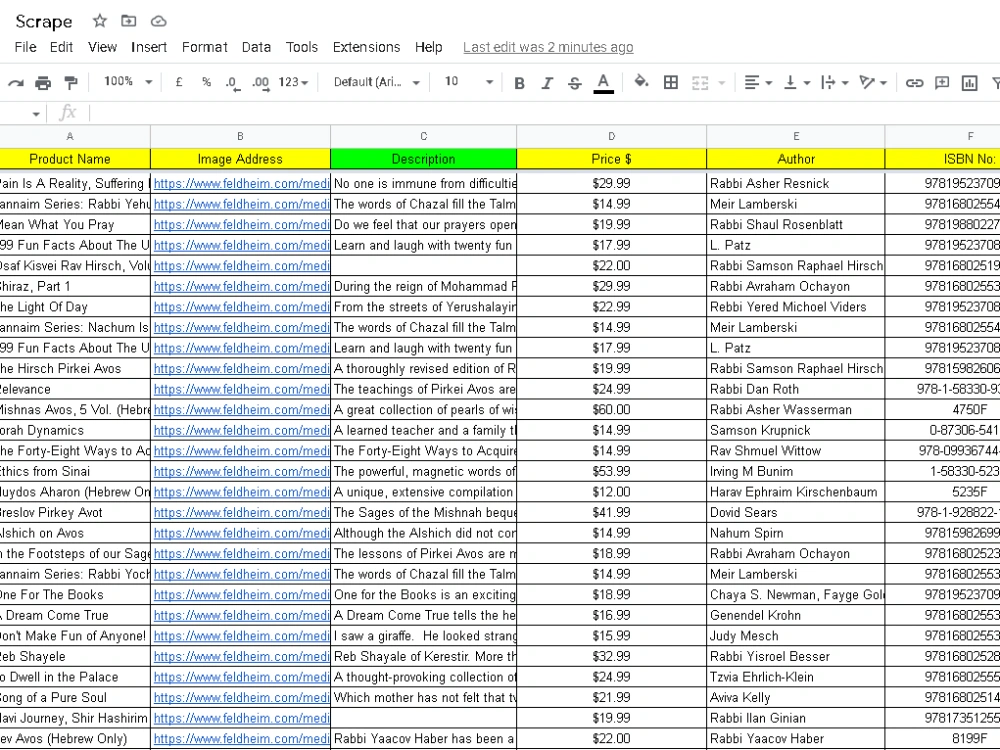Select the $60.00 price cell
The height and width of the screenshot is (750, 1000).
coord(612,409)
